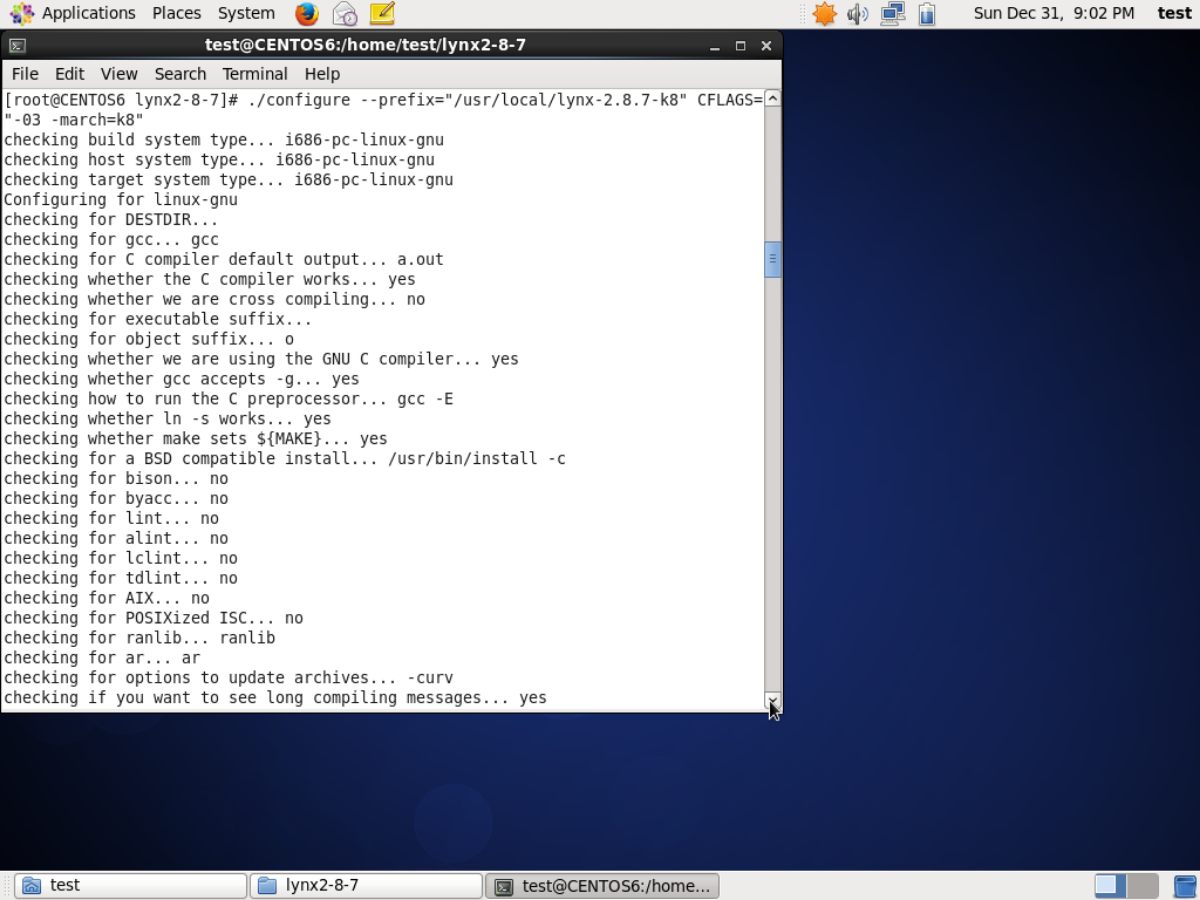Open the volume speaker icon
The width and height of the screenshot is (1200, 900).
pyautogui.click(x=857, y=14)
